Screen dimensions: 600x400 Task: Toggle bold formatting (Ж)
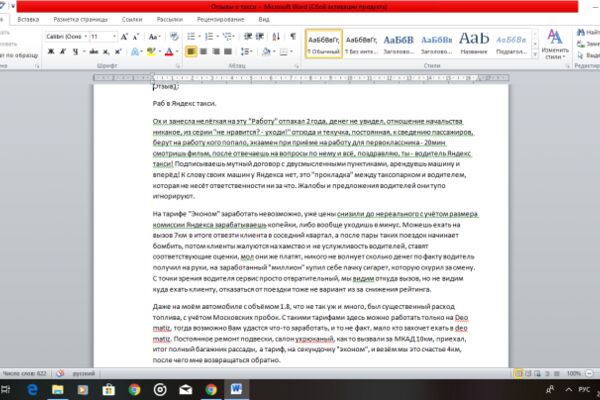pyautogui.click(x=51, y=51)
